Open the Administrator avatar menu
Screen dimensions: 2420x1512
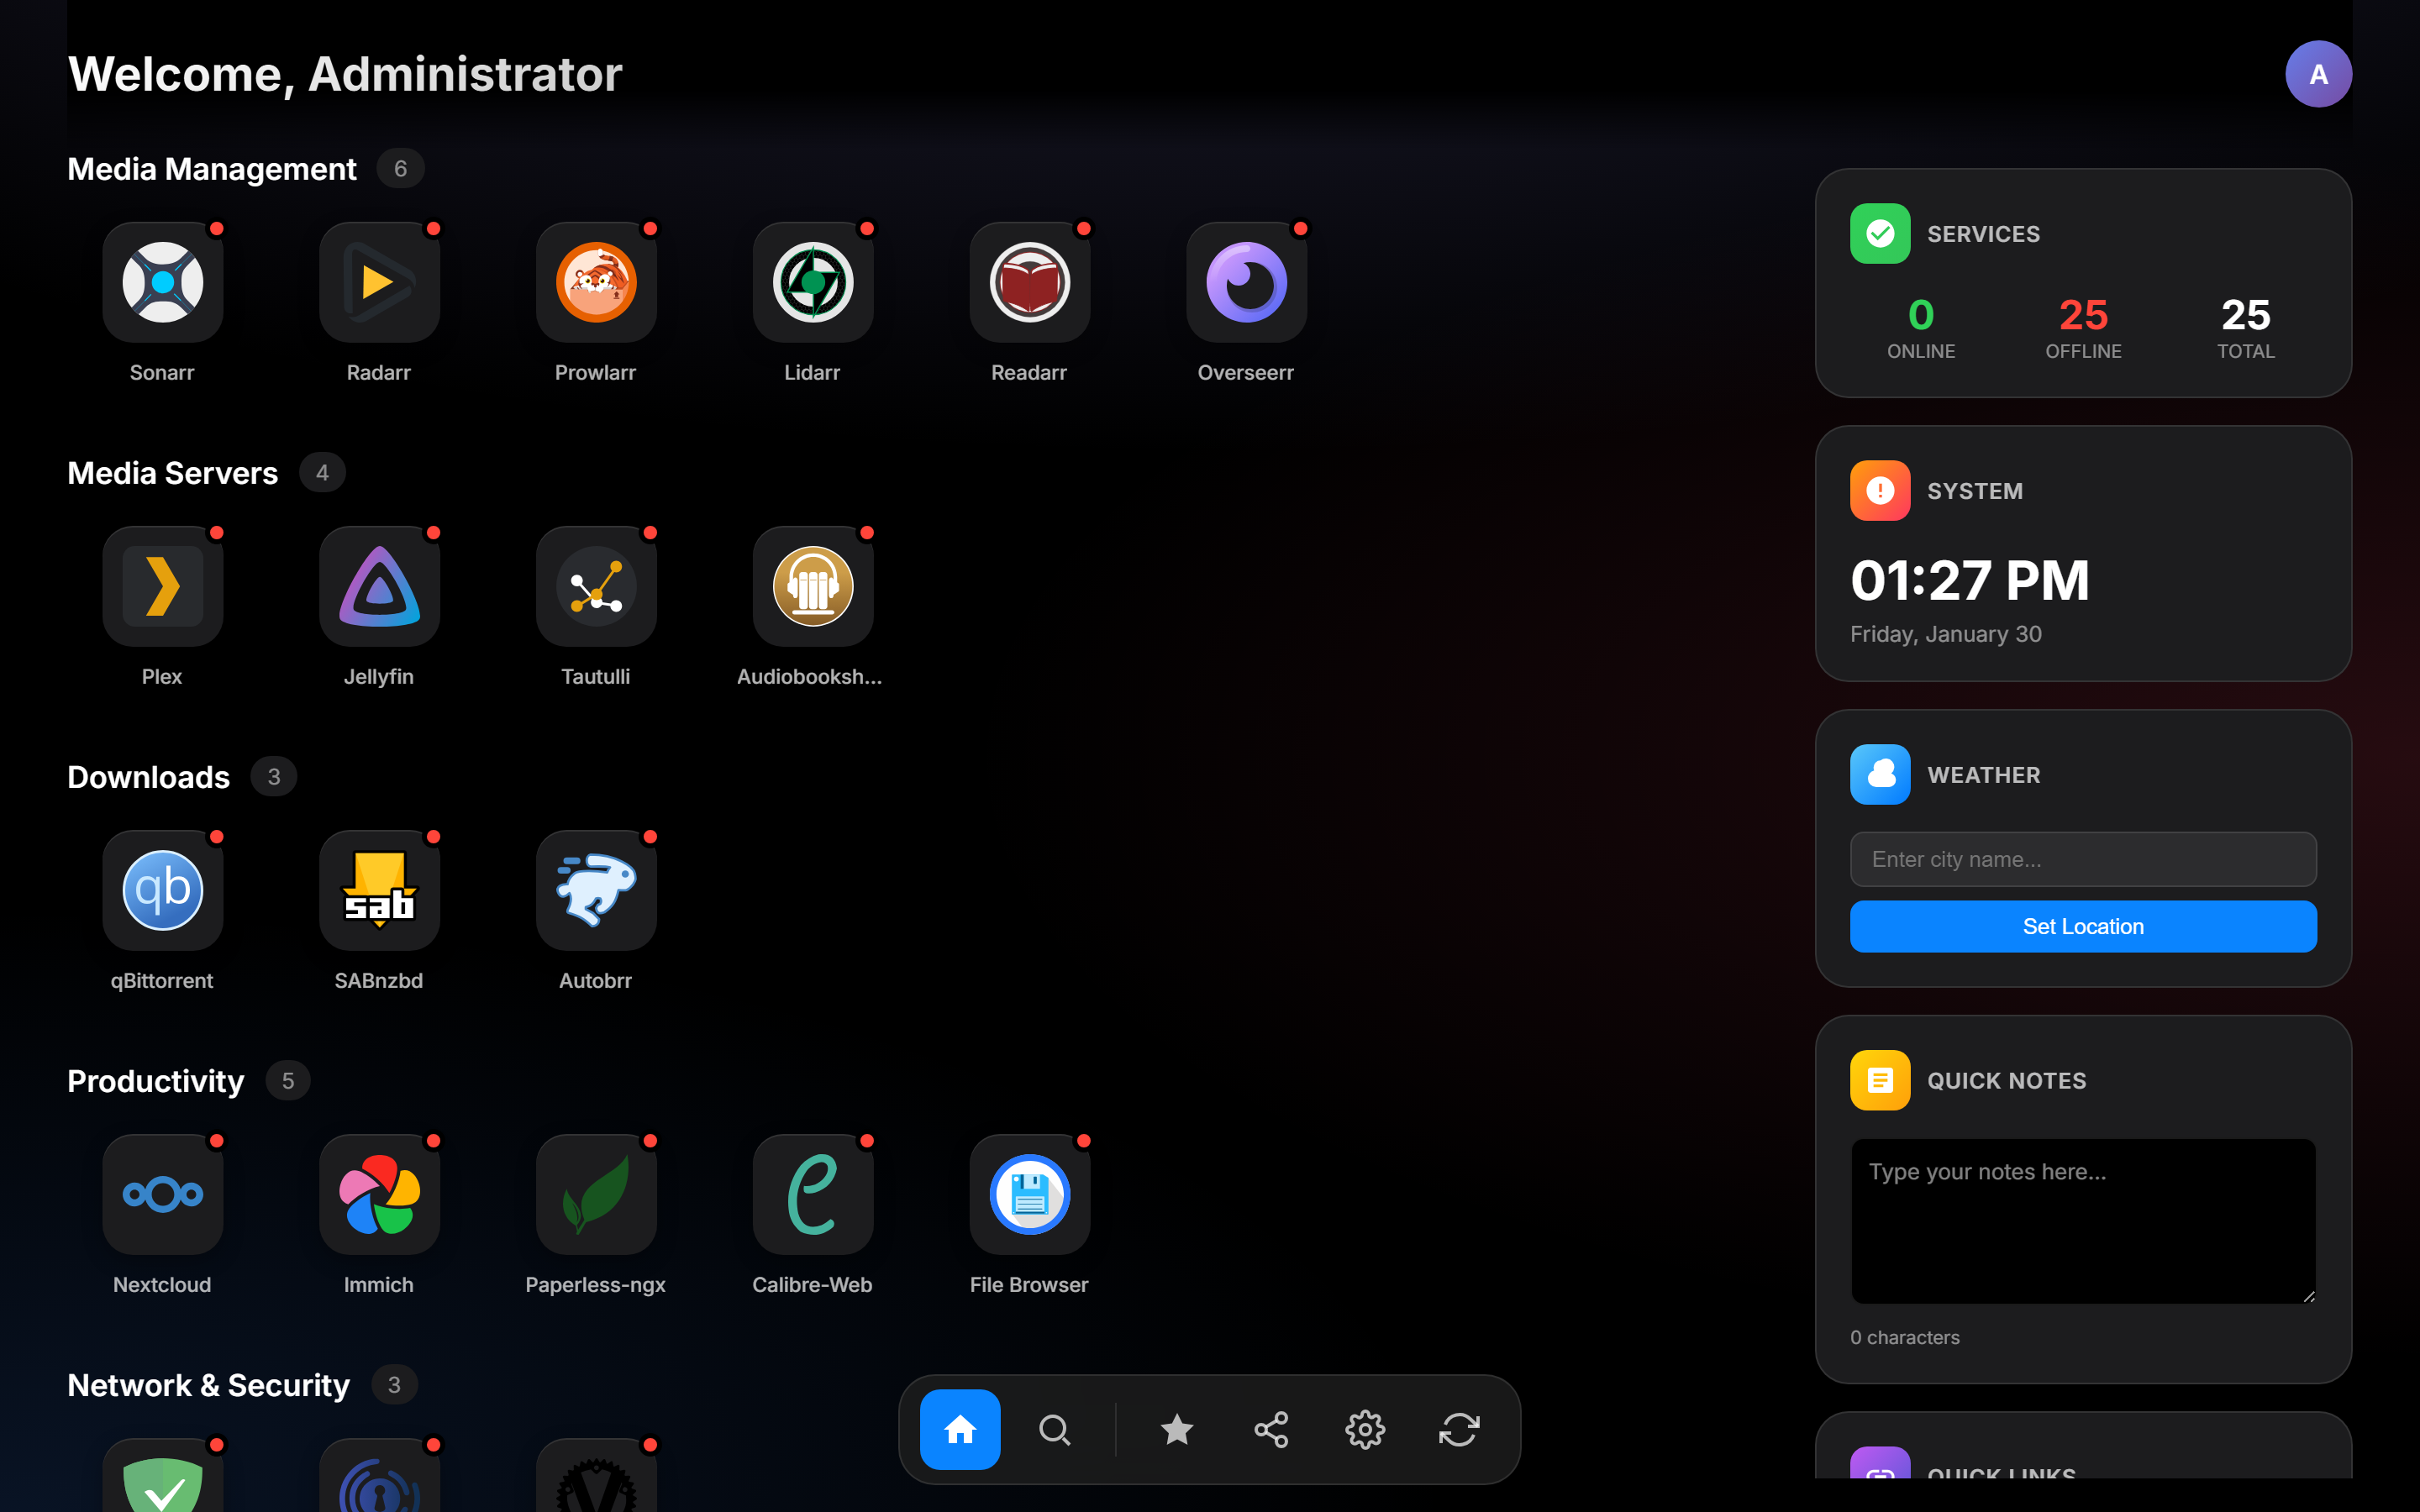coord(2318,74)
